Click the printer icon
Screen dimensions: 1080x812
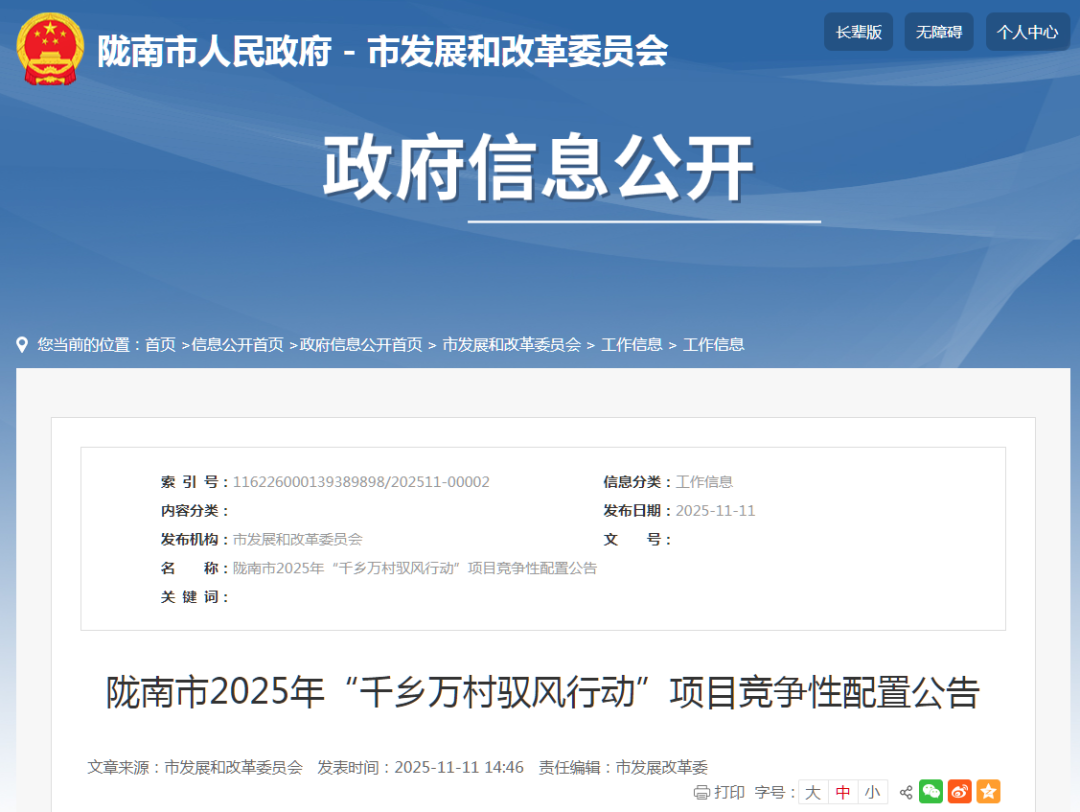click(x=702, y=792)
